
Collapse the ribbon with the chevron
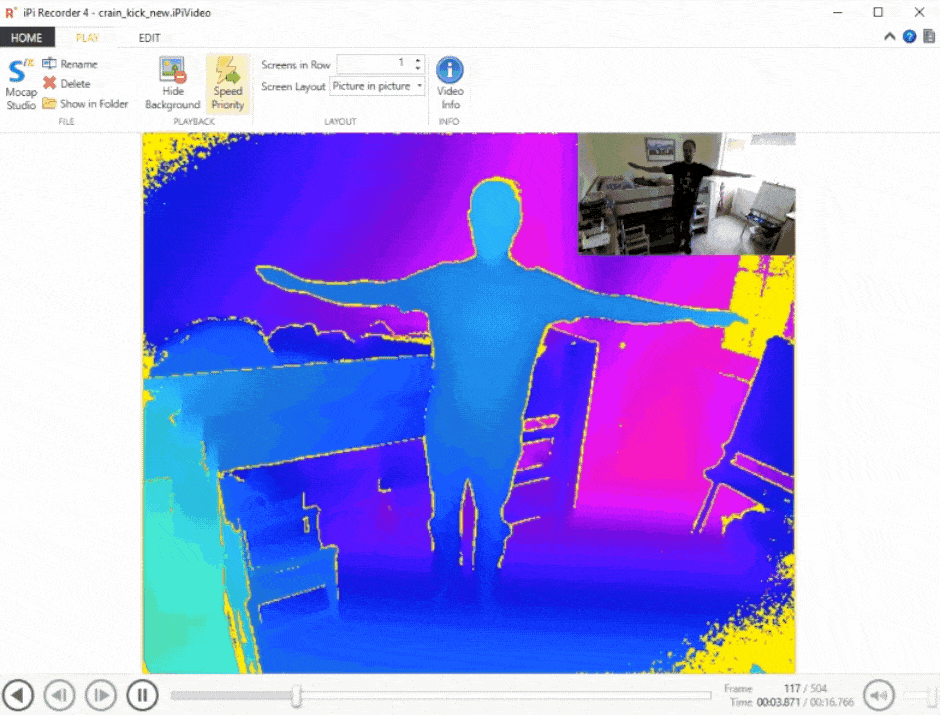[888, 35]
